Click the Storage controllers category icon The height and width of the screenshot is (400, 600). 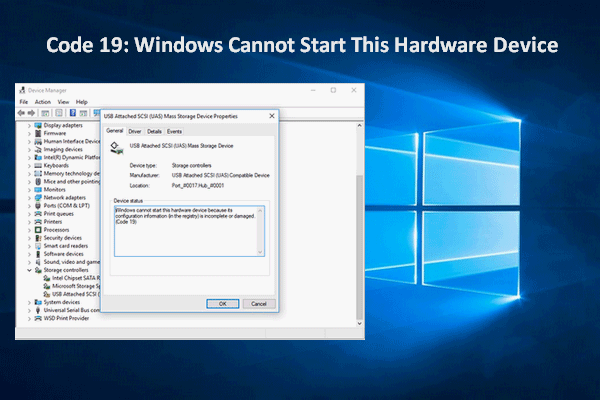[x=38, y=270]
